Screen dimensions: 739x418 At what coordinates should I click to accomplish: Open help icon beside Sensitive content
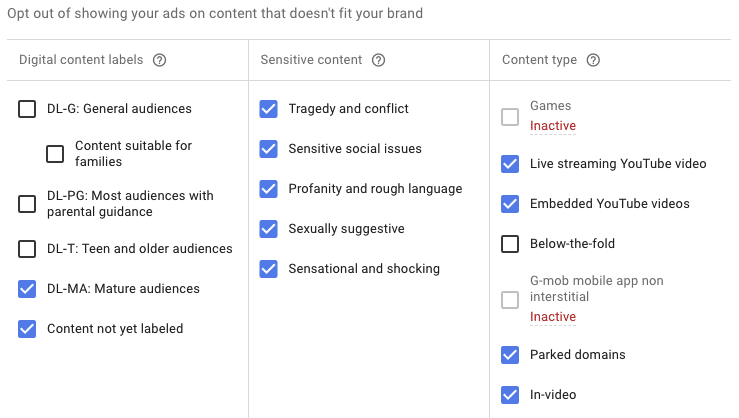point(378,60)
